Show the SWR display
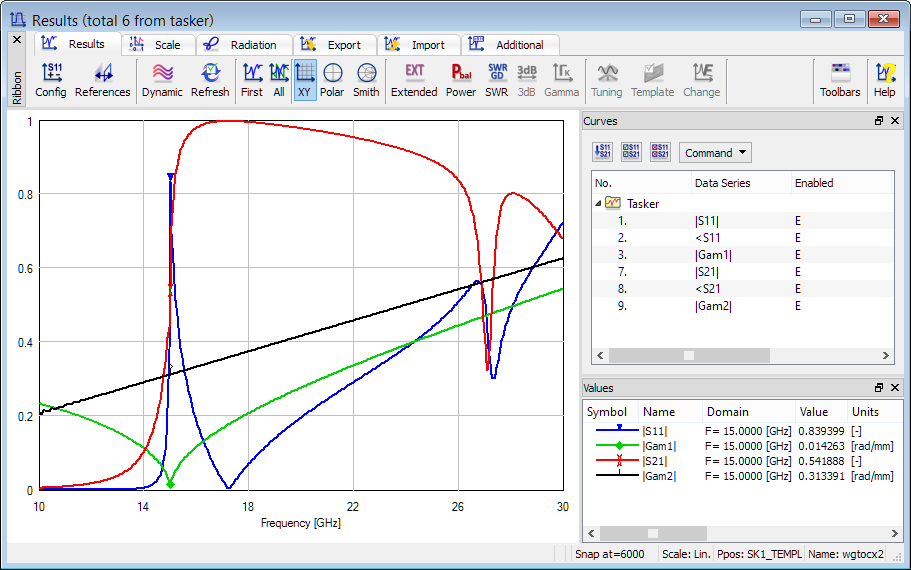Screen dimensions: 911x570 coord(497,80)
